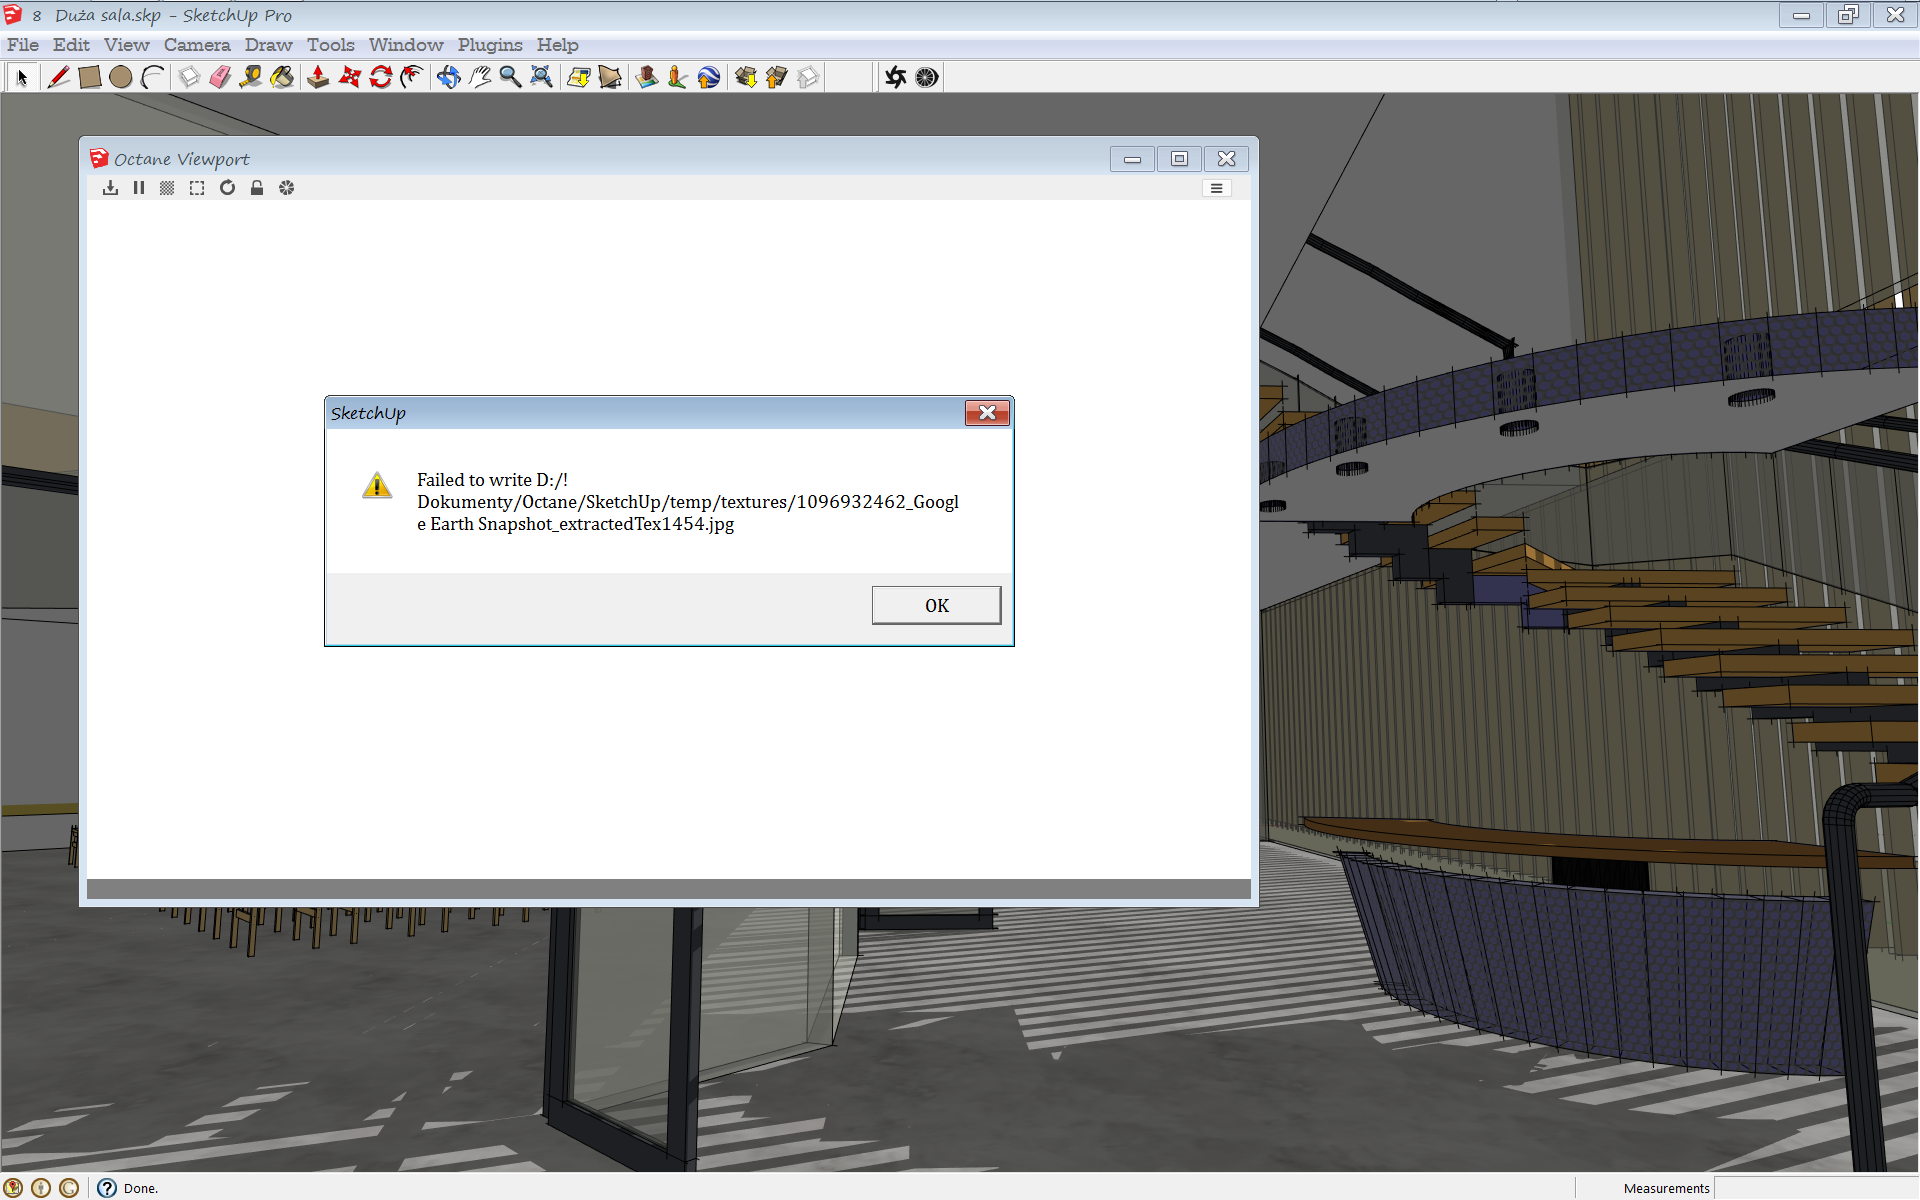Open the Plugins menu
The height and width of the screenshot is (1200, 1920).
[x=489, y=45]
